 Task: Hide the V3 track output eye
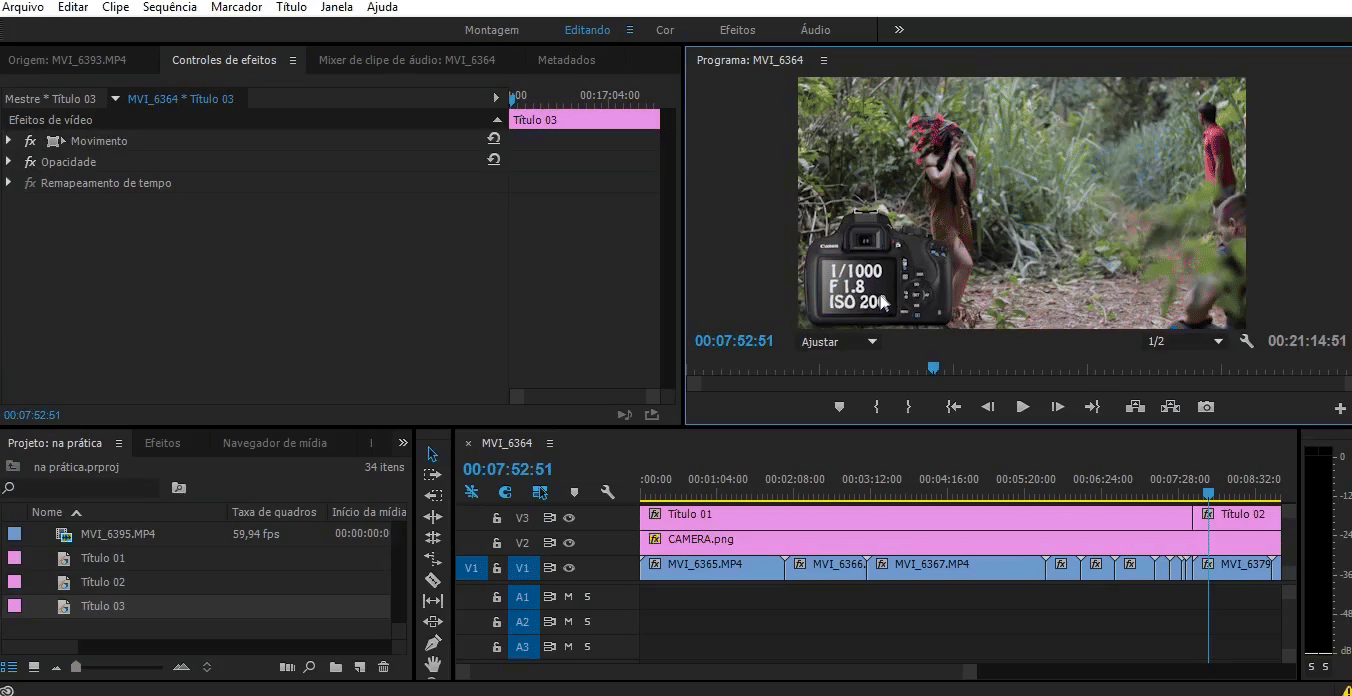coord(569,518)
